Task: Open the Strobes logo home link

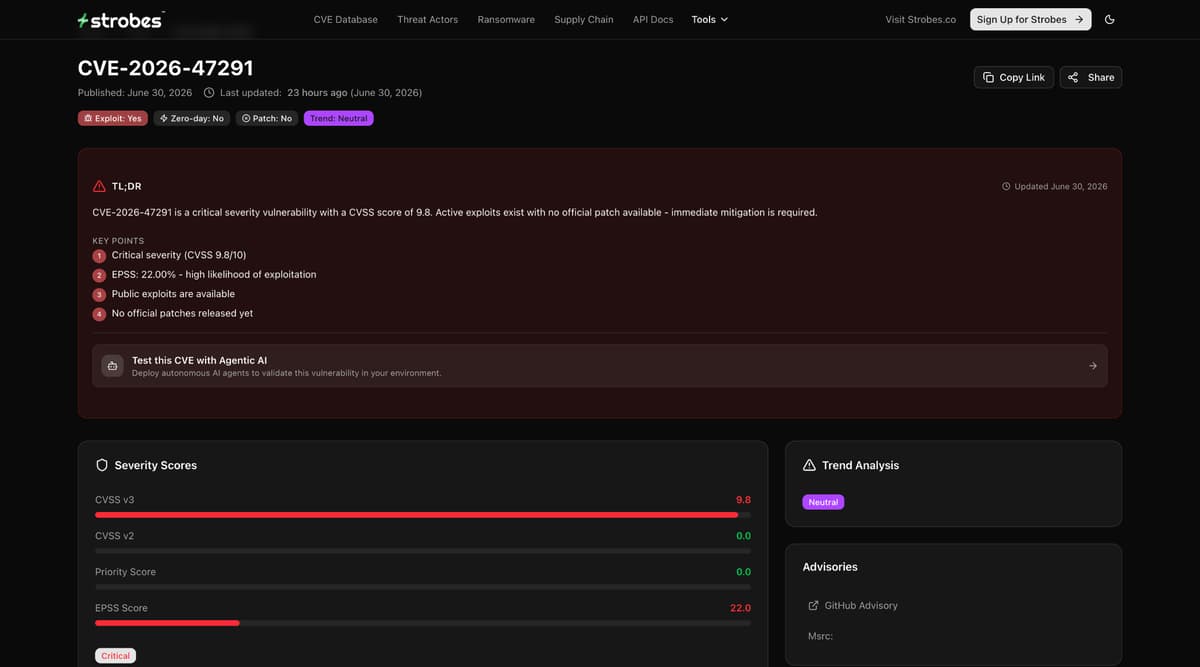Action: point(121,20)
